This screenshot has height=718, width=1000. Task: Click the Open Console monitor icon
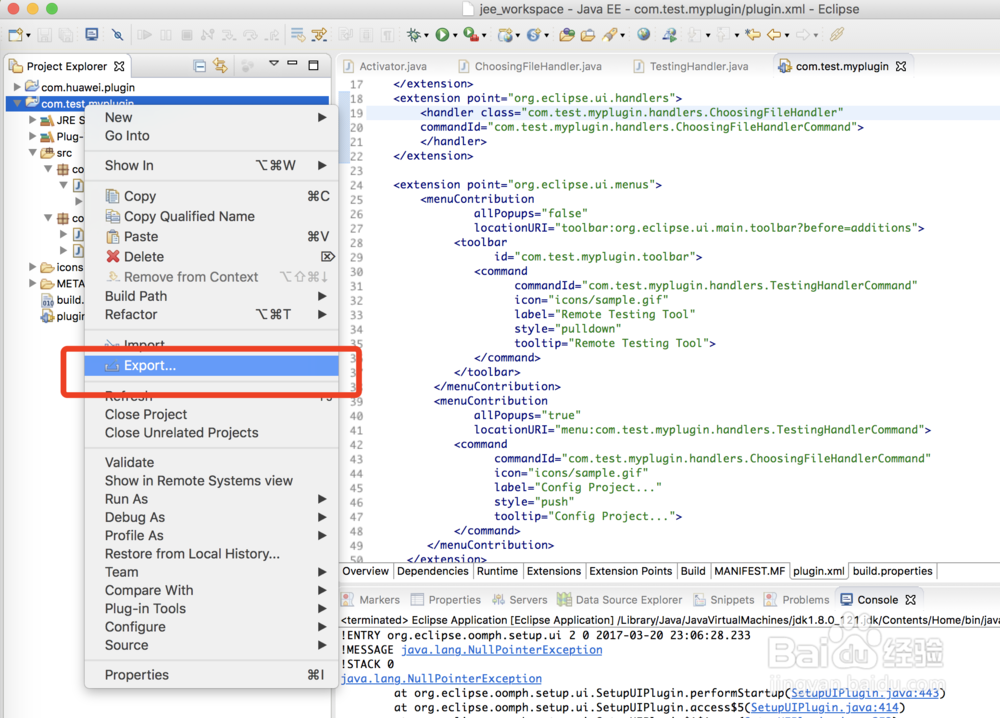92,34
